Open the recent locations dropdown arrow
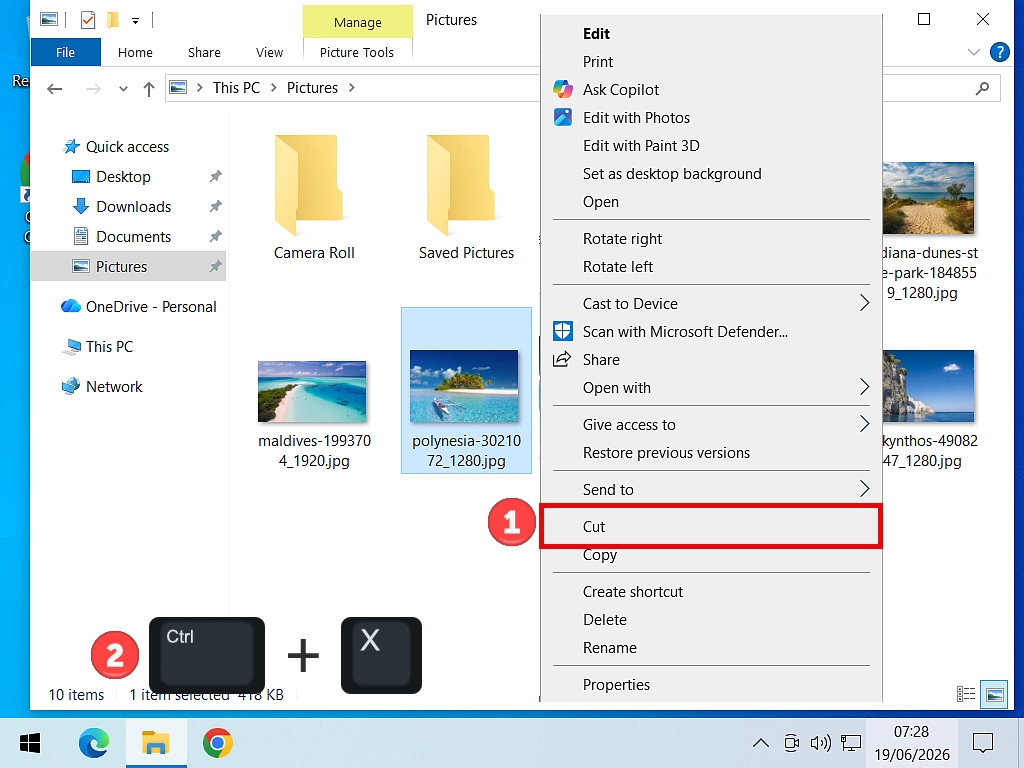The height and width of the screenshot is (768, 1024). [123, 89]
